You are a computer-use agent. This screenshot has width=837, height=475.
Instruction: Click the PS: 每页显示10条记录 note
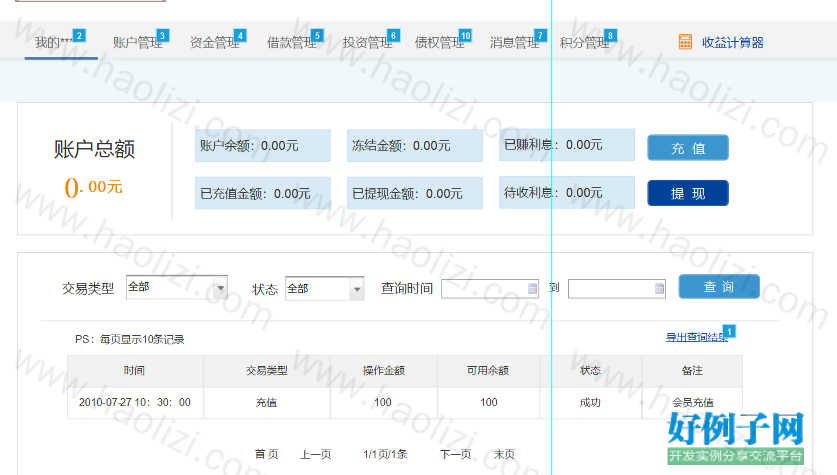point(130,339)
